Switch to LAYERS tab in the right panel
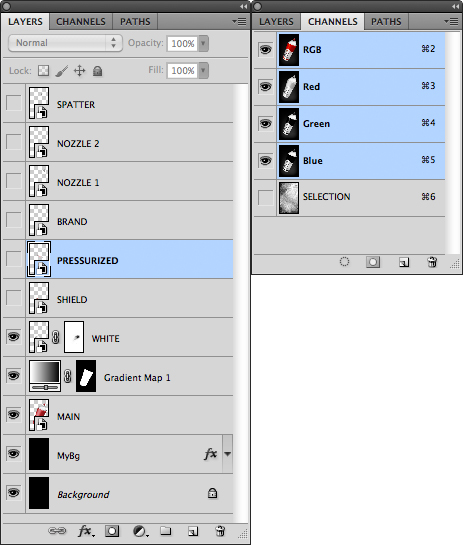Viewport: 463px width, 545px height. 276,22
